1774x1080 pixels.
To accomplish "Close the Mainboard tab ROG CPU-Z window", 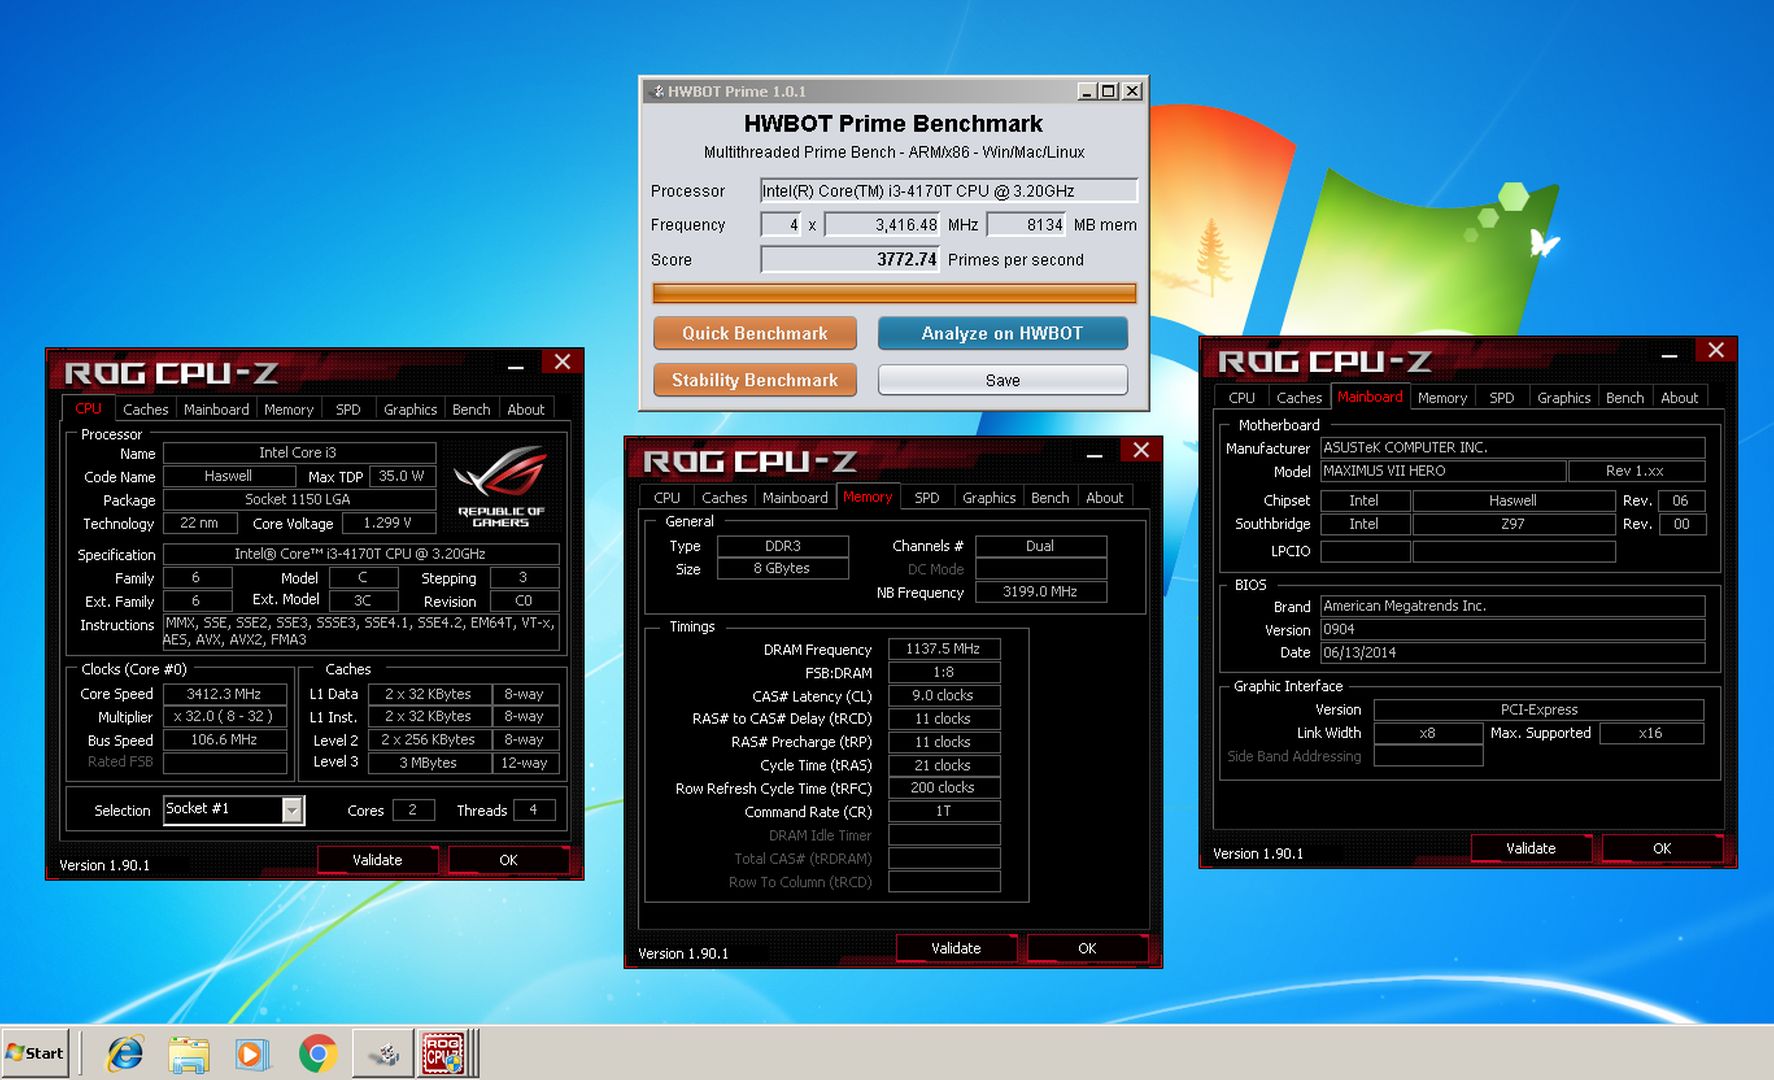I will coord(1716,350).
